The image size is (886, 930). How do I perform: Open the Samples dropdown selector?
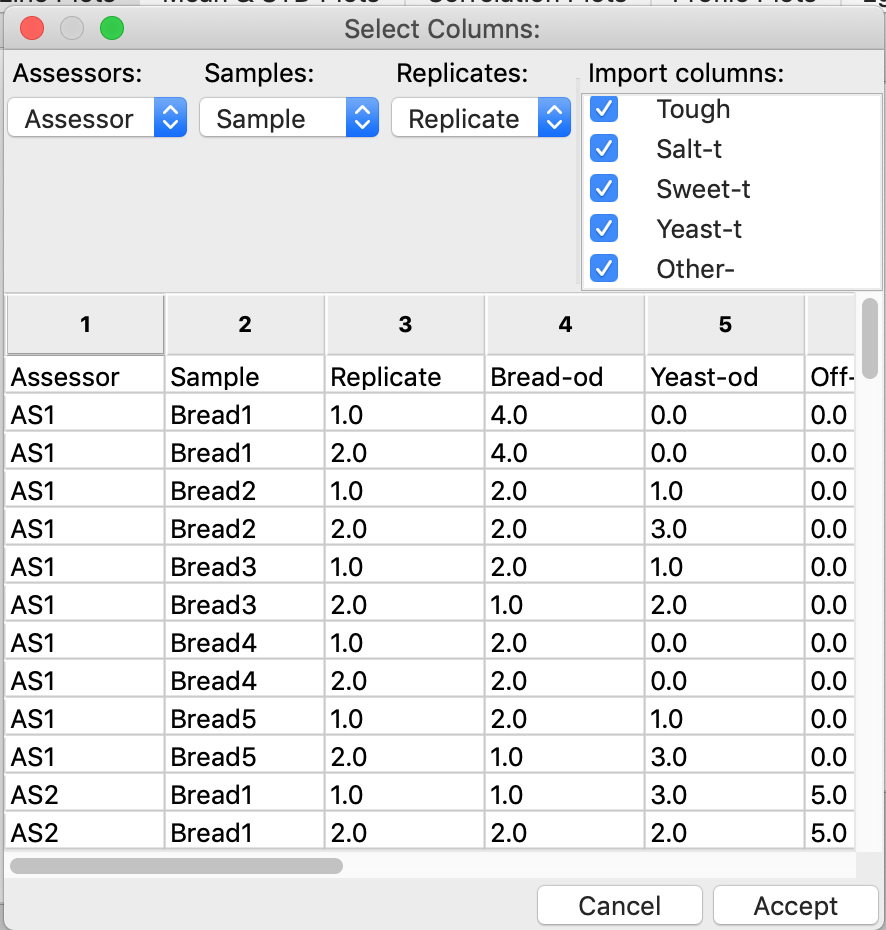[289, 117]
